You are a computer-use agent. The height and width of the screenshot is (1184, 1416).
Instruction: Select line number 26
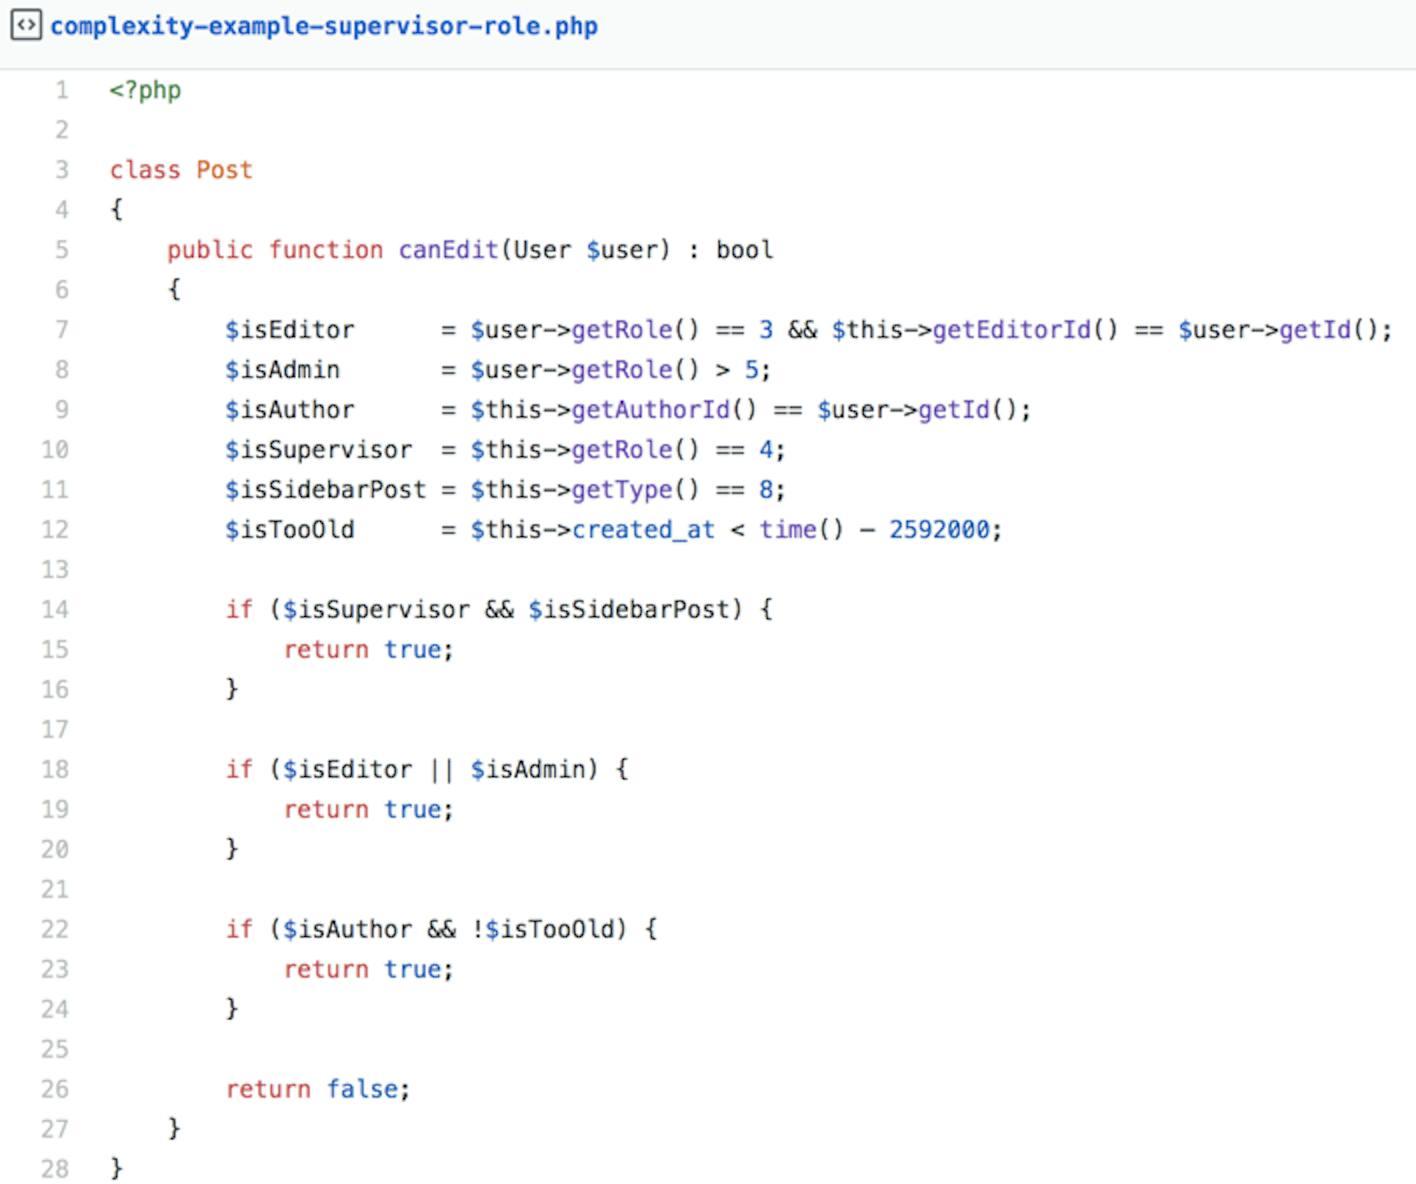(x=55, y=1089)
